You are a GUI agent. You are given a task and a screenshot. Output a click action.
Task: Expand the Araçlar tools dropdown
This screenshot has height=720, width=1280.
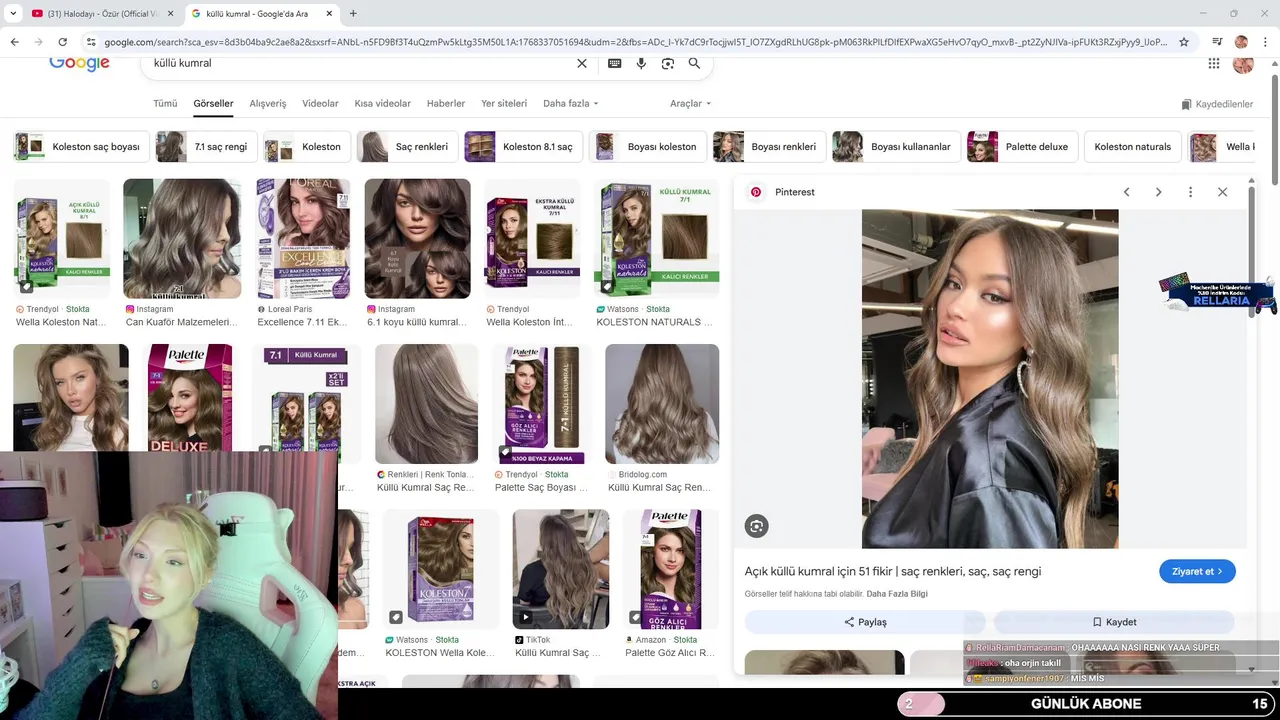tap(690, 104)
